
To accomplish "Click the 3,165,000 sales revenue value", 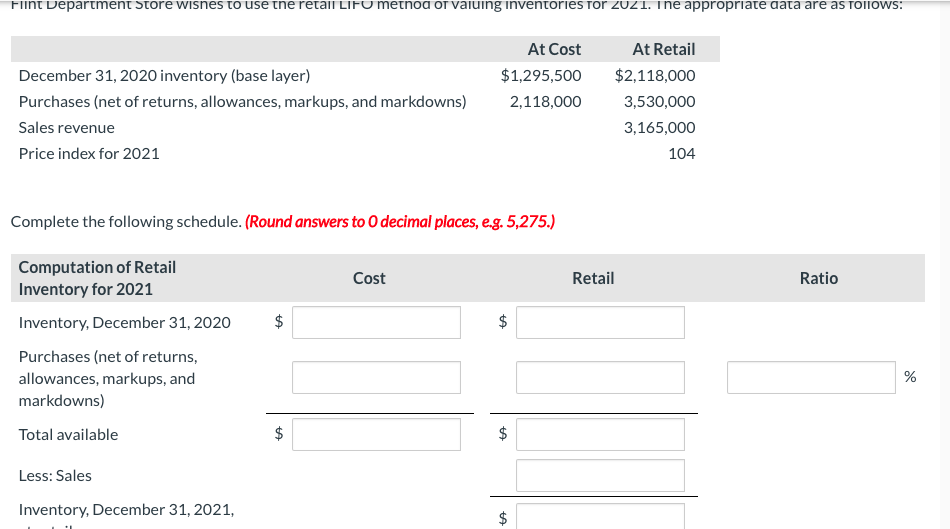I will point(660,128).
